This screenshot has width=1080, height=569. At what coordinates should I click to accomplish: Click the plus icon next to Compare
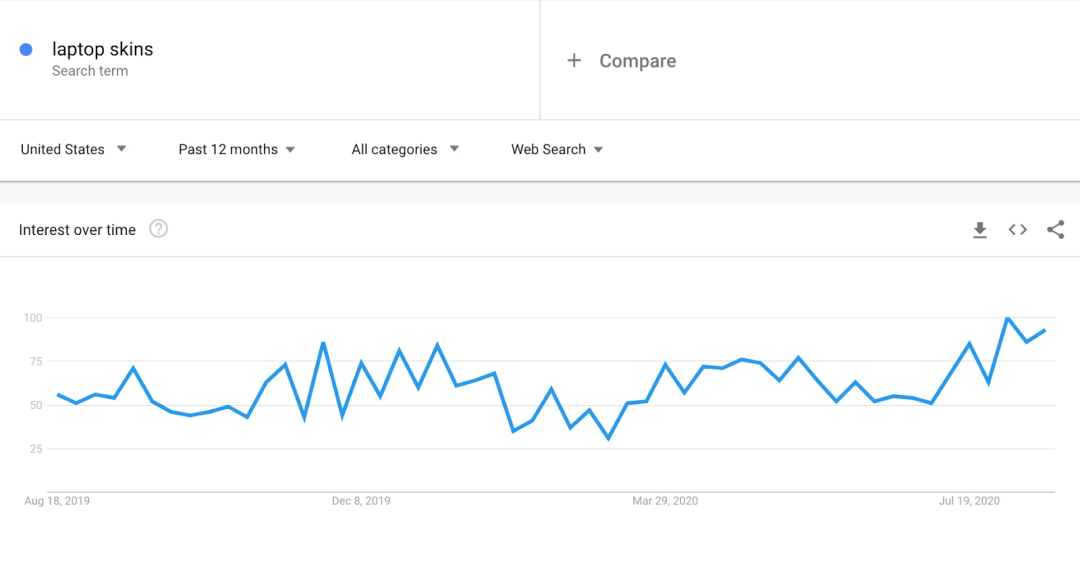pyautogui.click(x=574, y=61)
